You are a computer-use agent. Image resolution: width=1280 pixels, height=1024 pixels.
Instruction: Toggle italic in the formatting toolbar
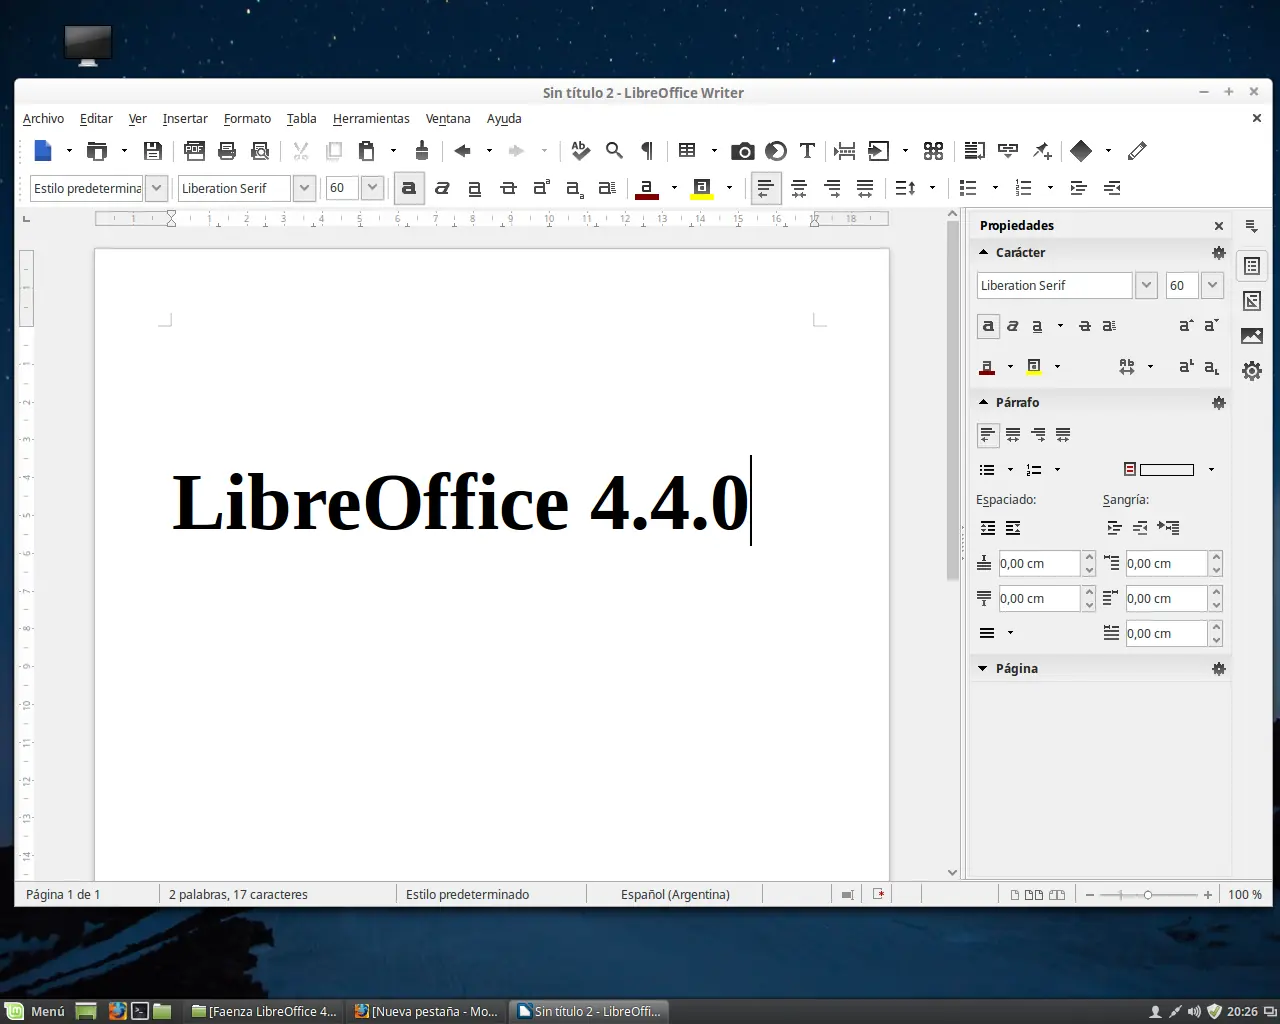pos(442,188)
